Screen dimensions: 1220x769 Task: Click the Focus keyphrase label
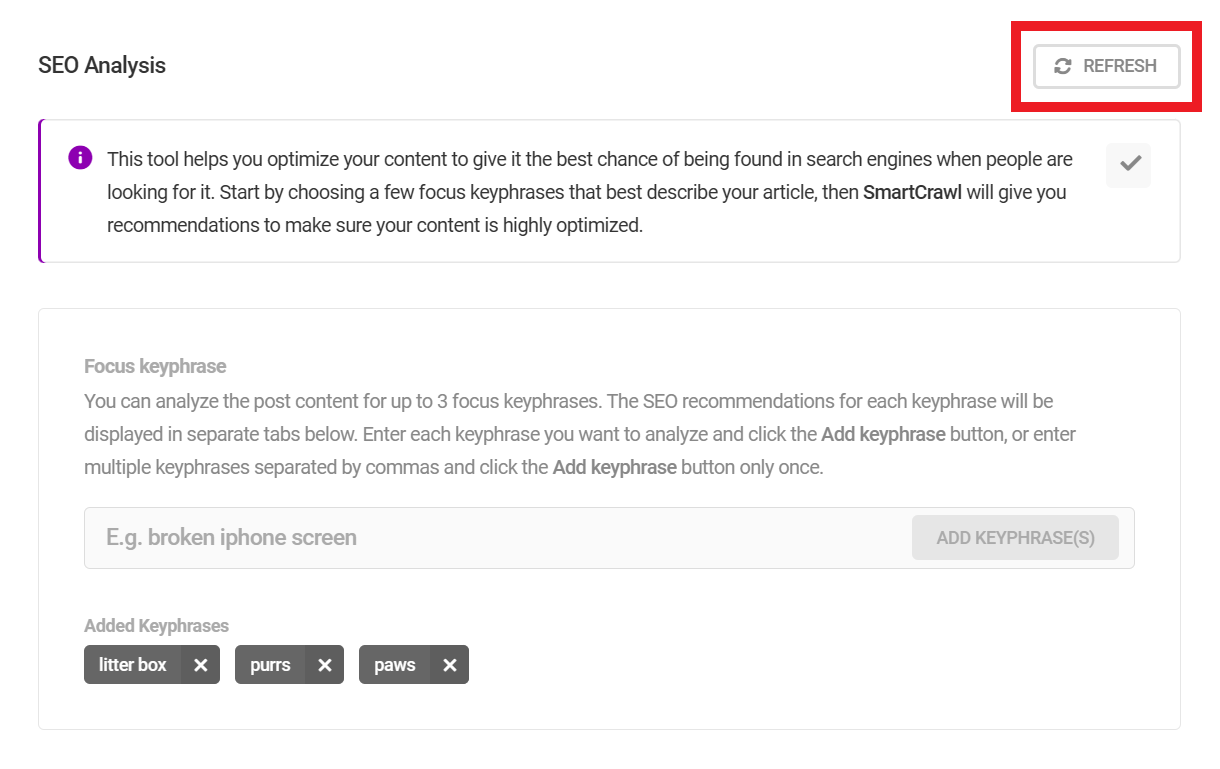click(x=155, y=366)
